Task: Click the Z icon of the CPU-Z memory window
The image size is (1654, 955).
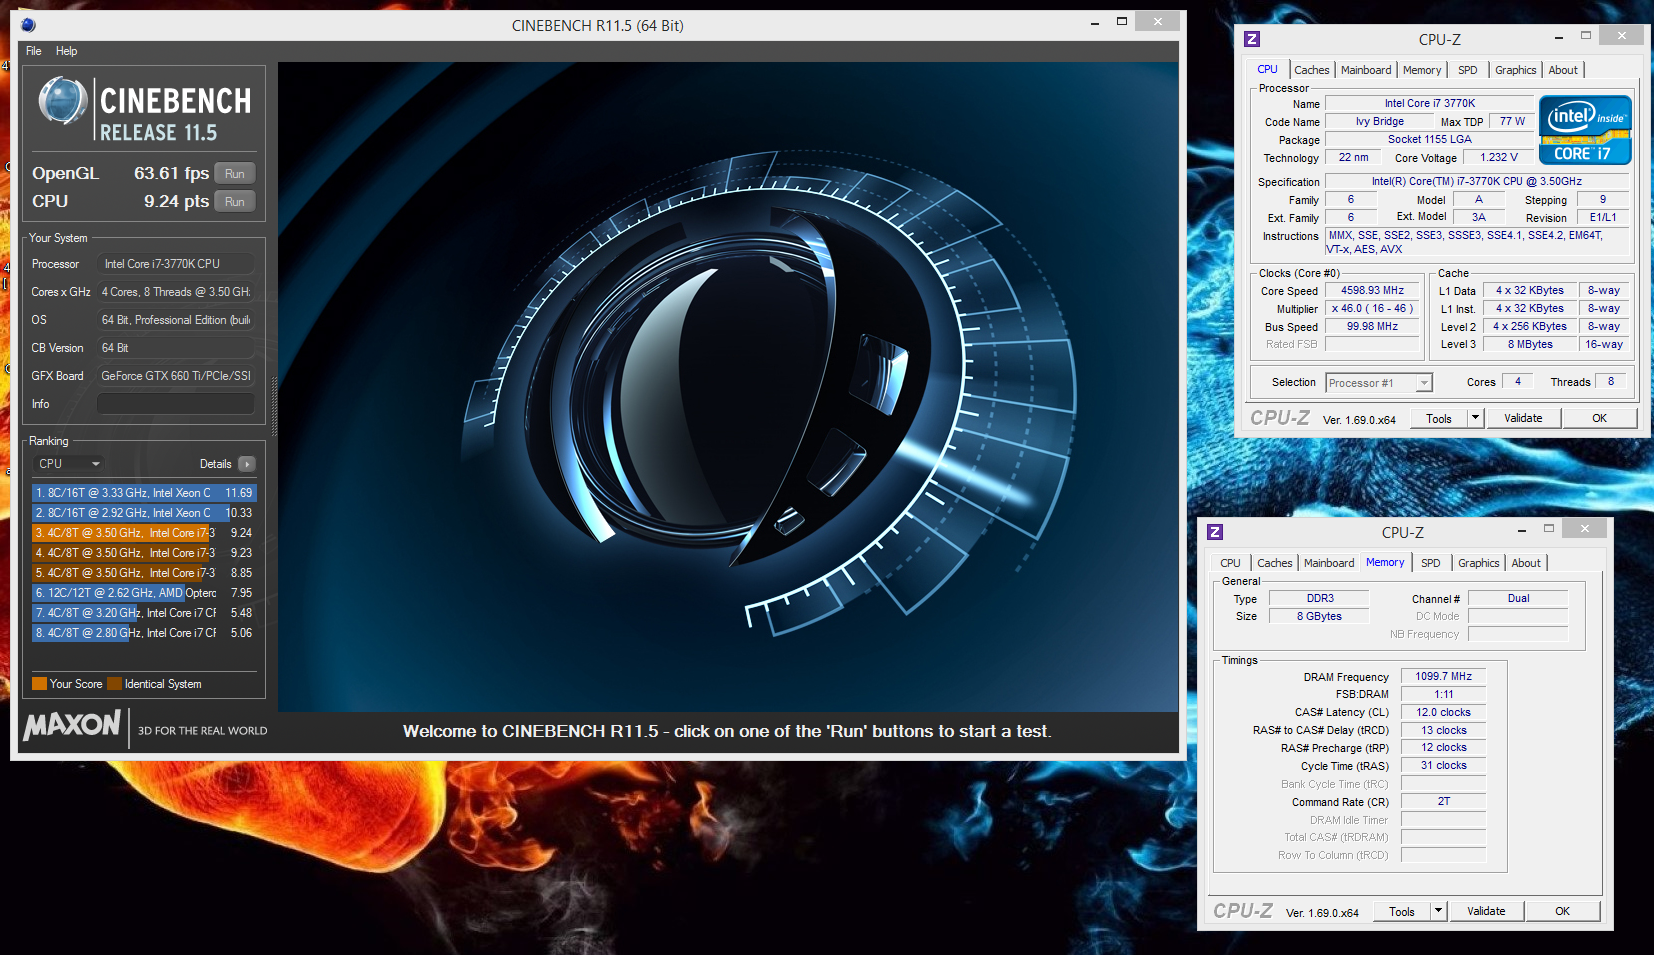Action: [1215, 532]
